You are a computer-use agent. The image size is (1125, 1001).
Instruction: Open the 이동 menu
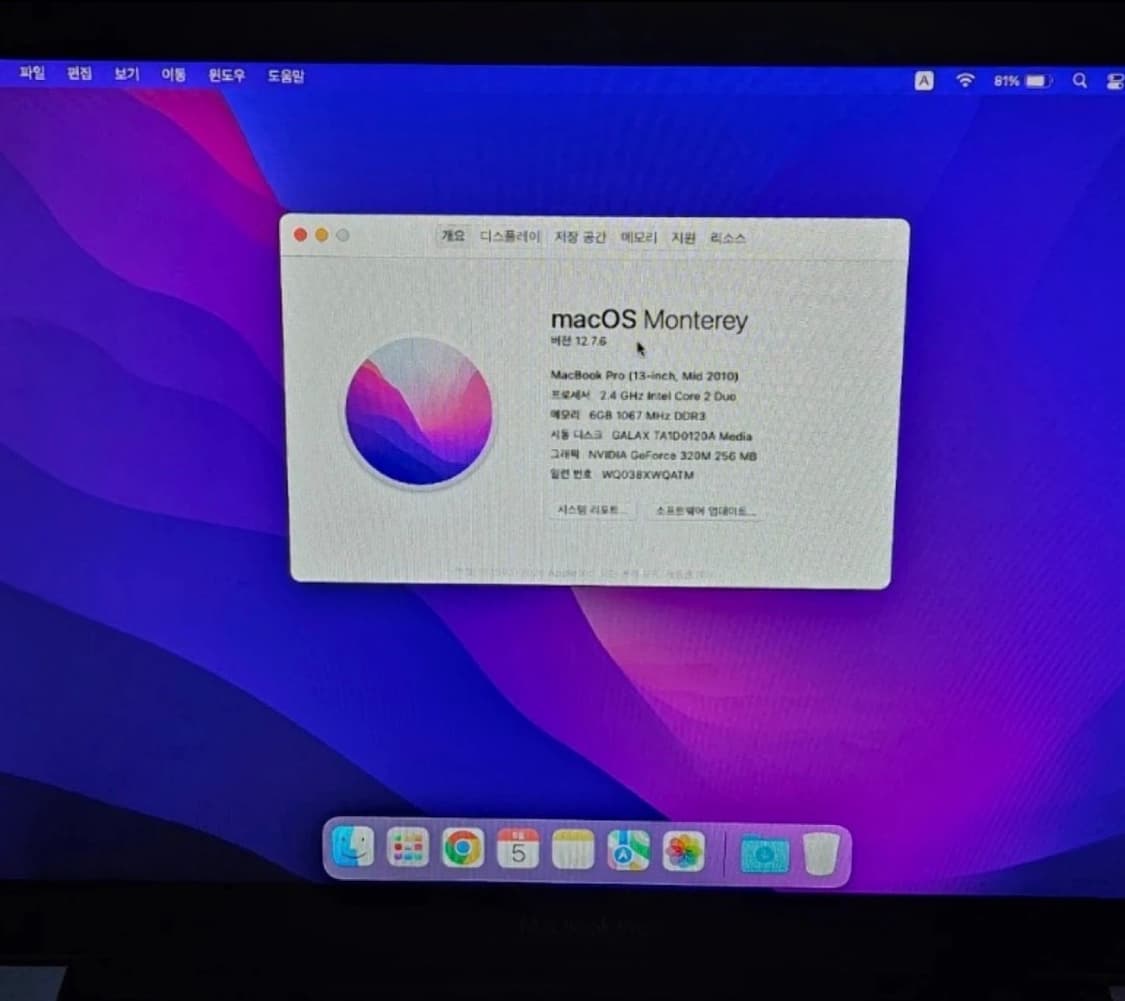coord(174,74)
